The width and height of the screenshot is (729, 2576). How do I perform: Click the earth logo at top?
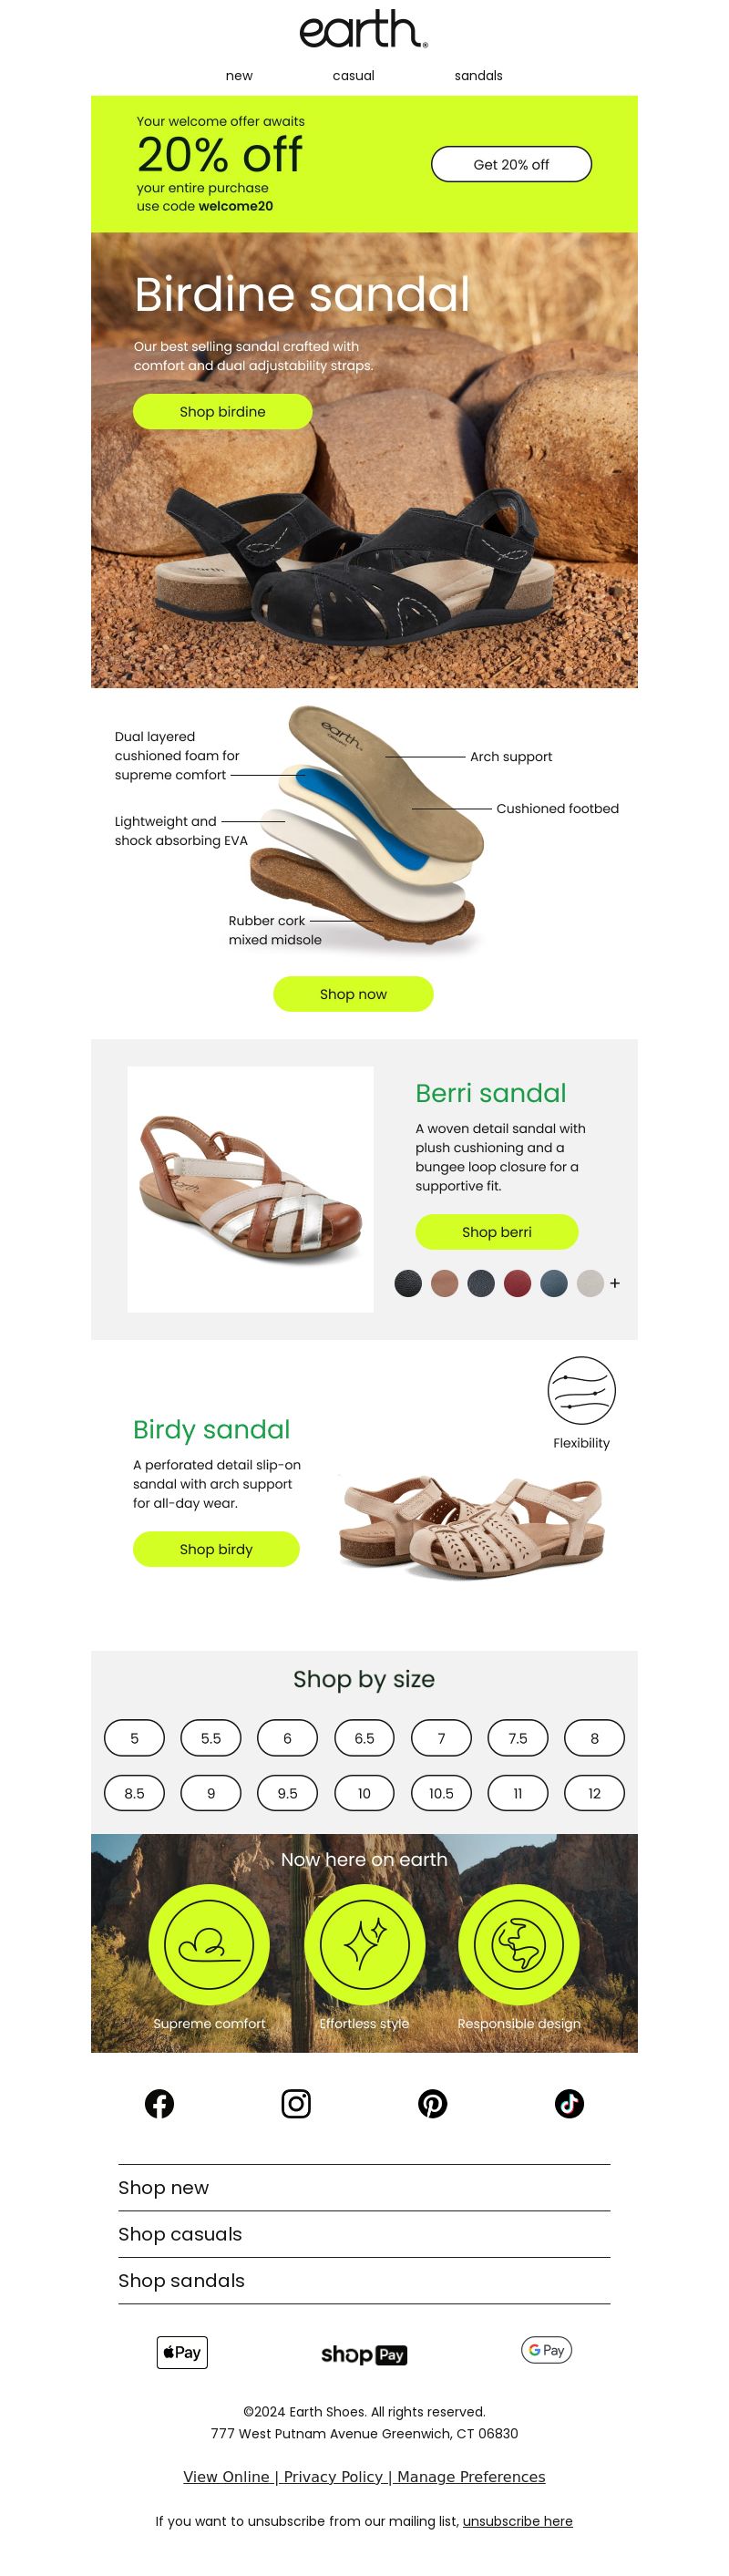[364, 29]
